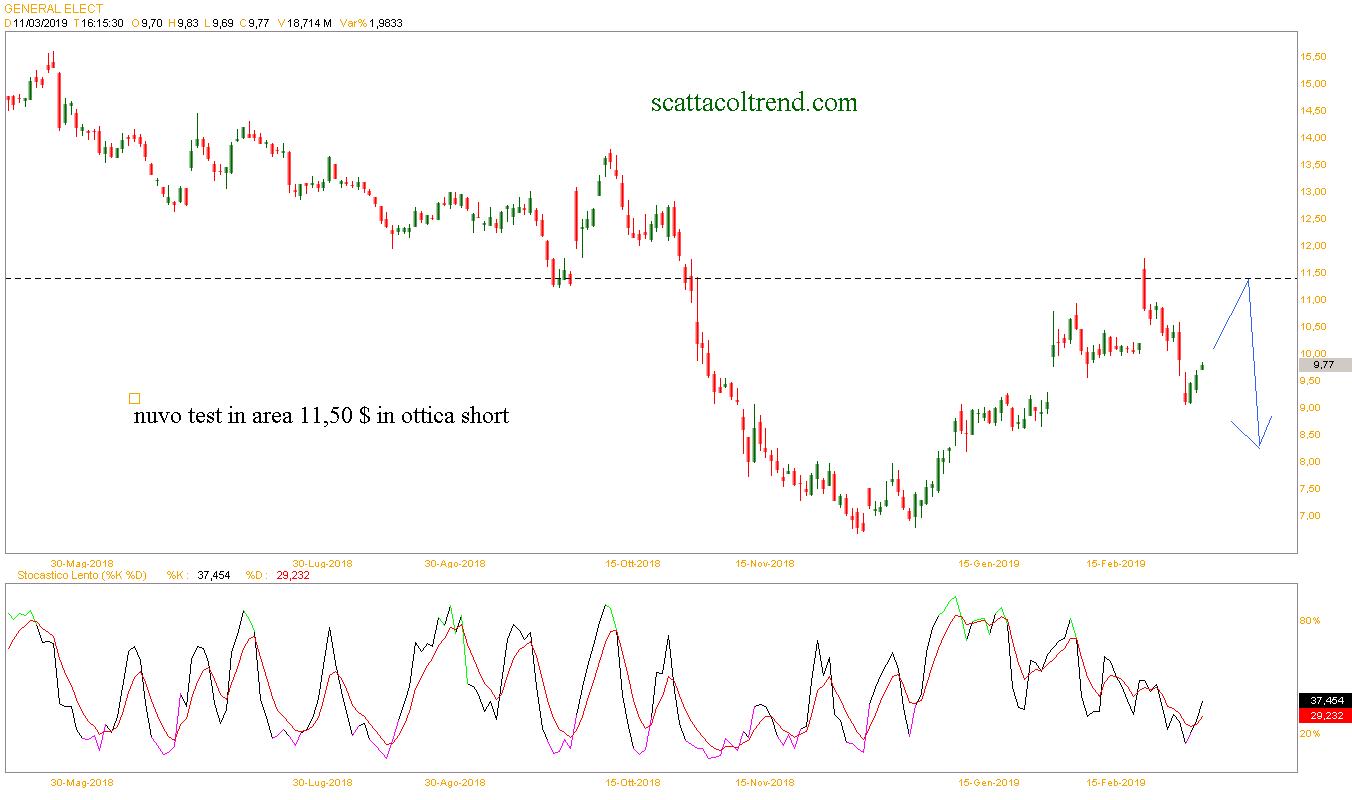Click the 20% level on the stochastic scale

point(1309,734)
